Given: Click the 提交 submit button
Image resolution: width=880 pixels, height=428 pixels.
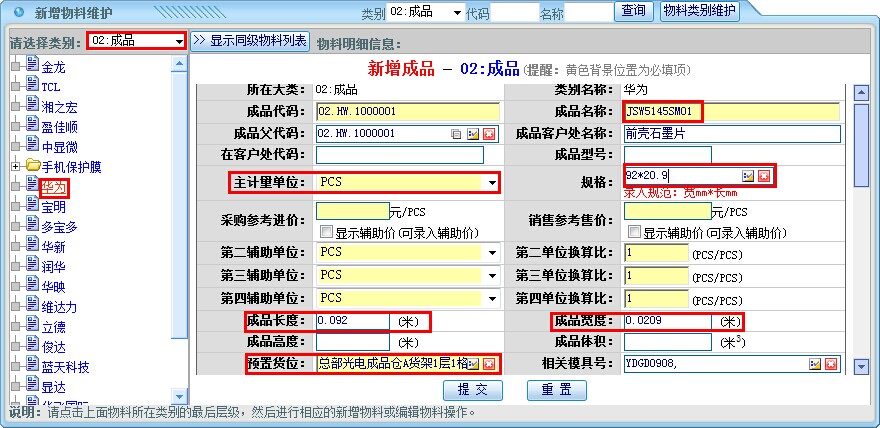Looking at the screenshot, I should (x=473, y=389).
